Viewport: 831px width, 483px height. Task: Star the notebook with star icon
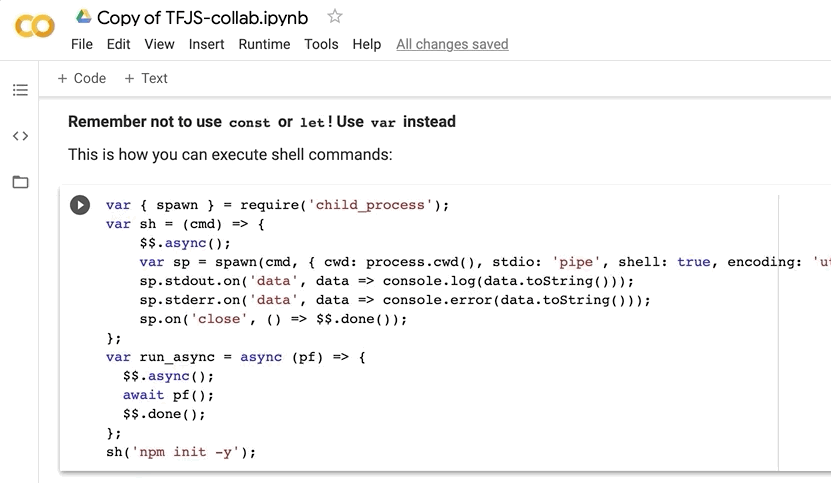coord(335,16)
